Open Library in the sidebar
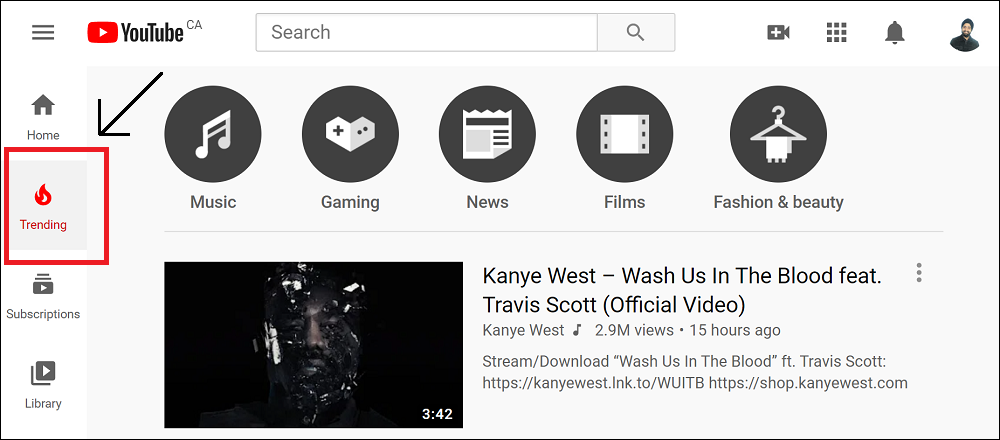Viewport: 1000px width, 440px height. coord(43,385)
